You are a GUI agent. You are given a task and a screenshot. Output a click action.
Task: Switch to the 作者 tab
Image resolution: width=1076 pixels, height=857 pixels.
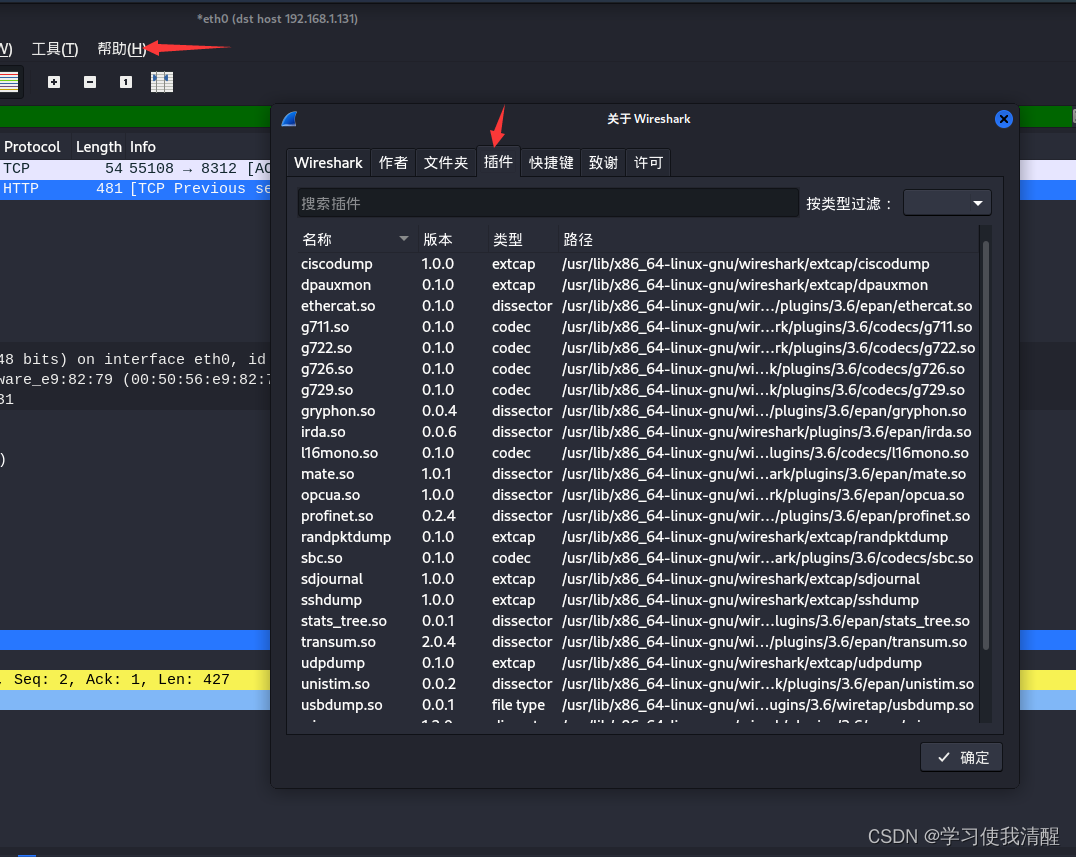coord(393,163)
